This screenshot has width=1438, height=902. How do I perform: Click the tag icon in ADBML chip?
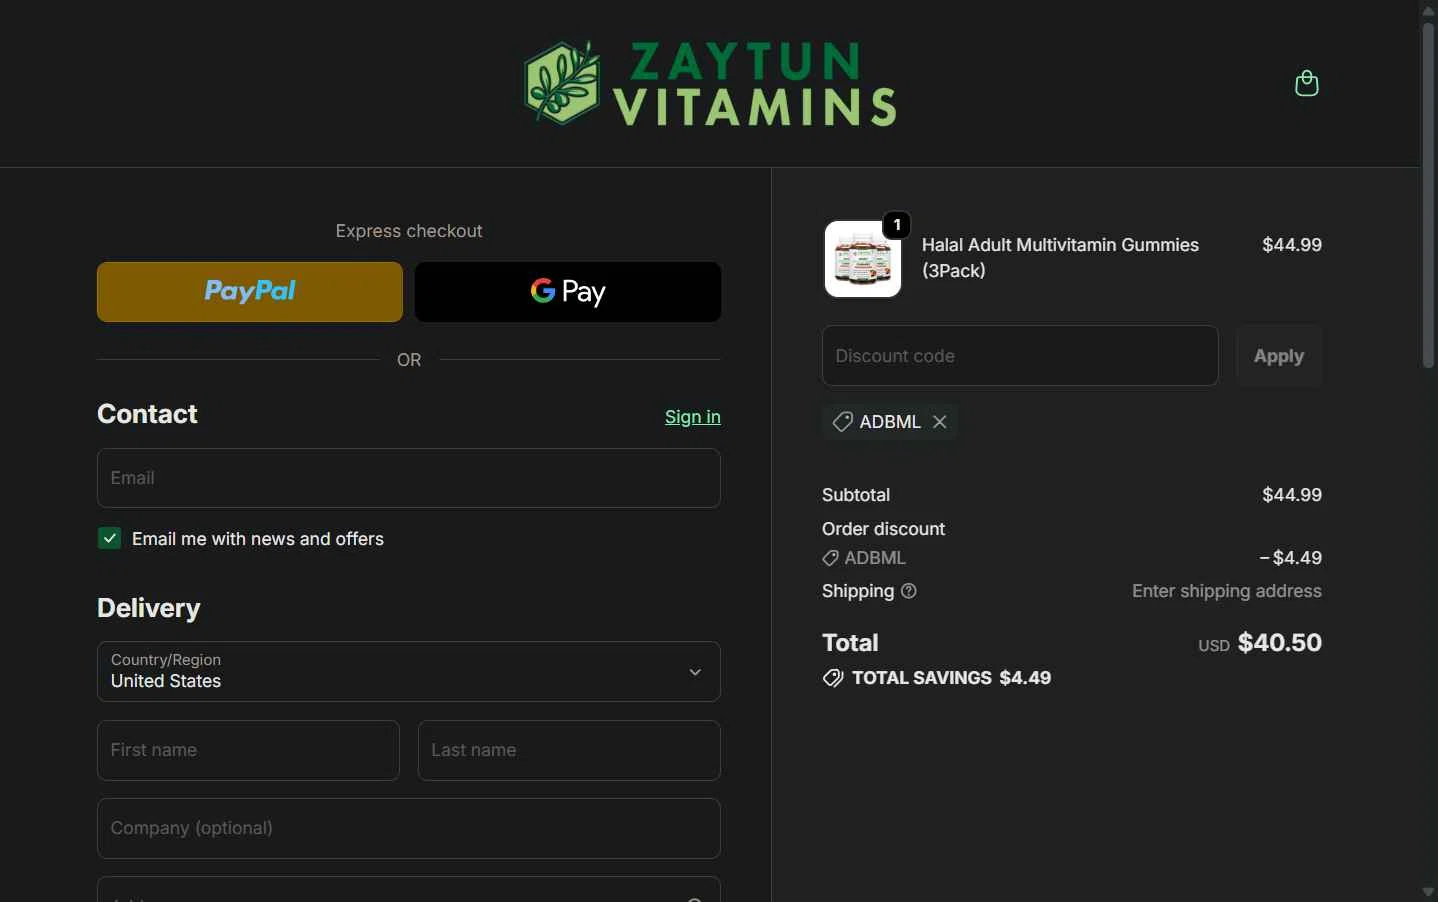843,422
